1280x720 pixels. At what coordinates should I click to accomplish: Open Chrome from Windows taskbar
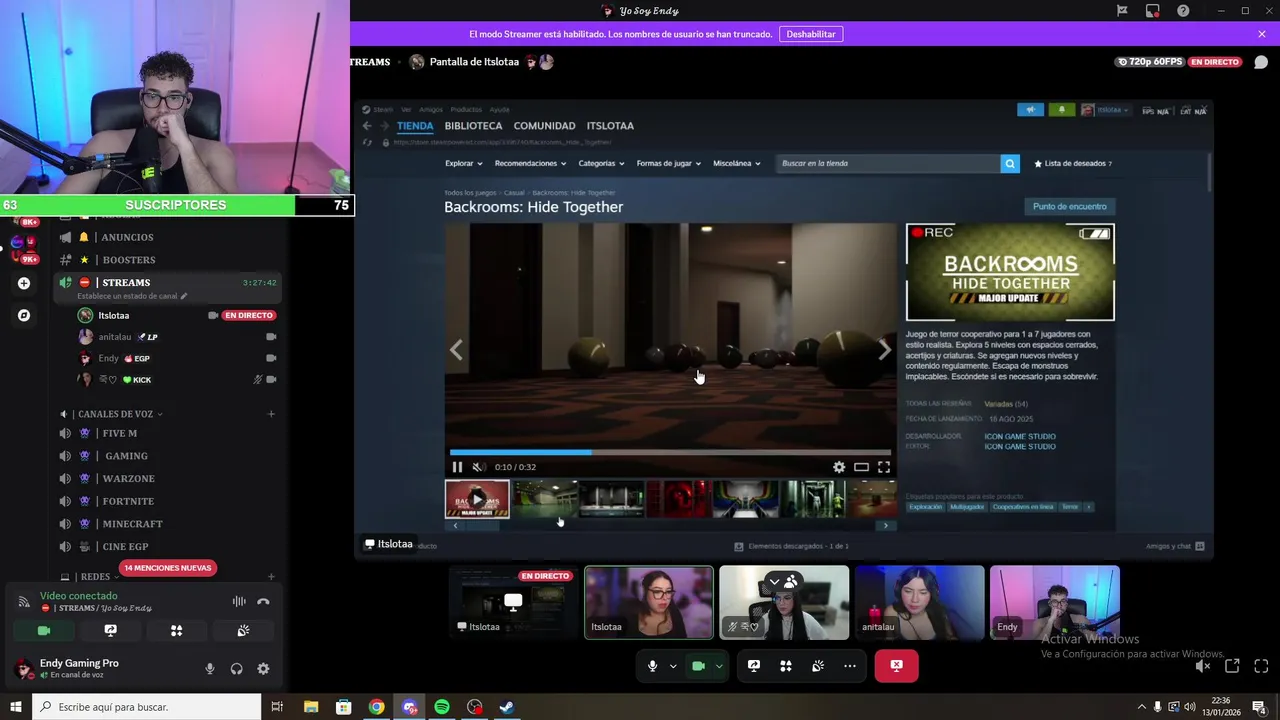point(376,707)
